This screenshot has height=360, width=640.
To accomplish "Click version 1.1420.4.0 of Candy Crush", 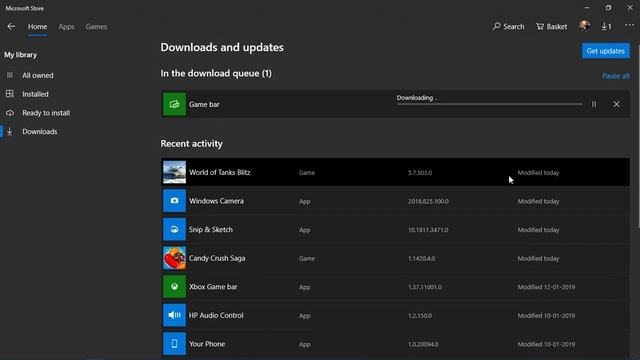I will point(421,258).
